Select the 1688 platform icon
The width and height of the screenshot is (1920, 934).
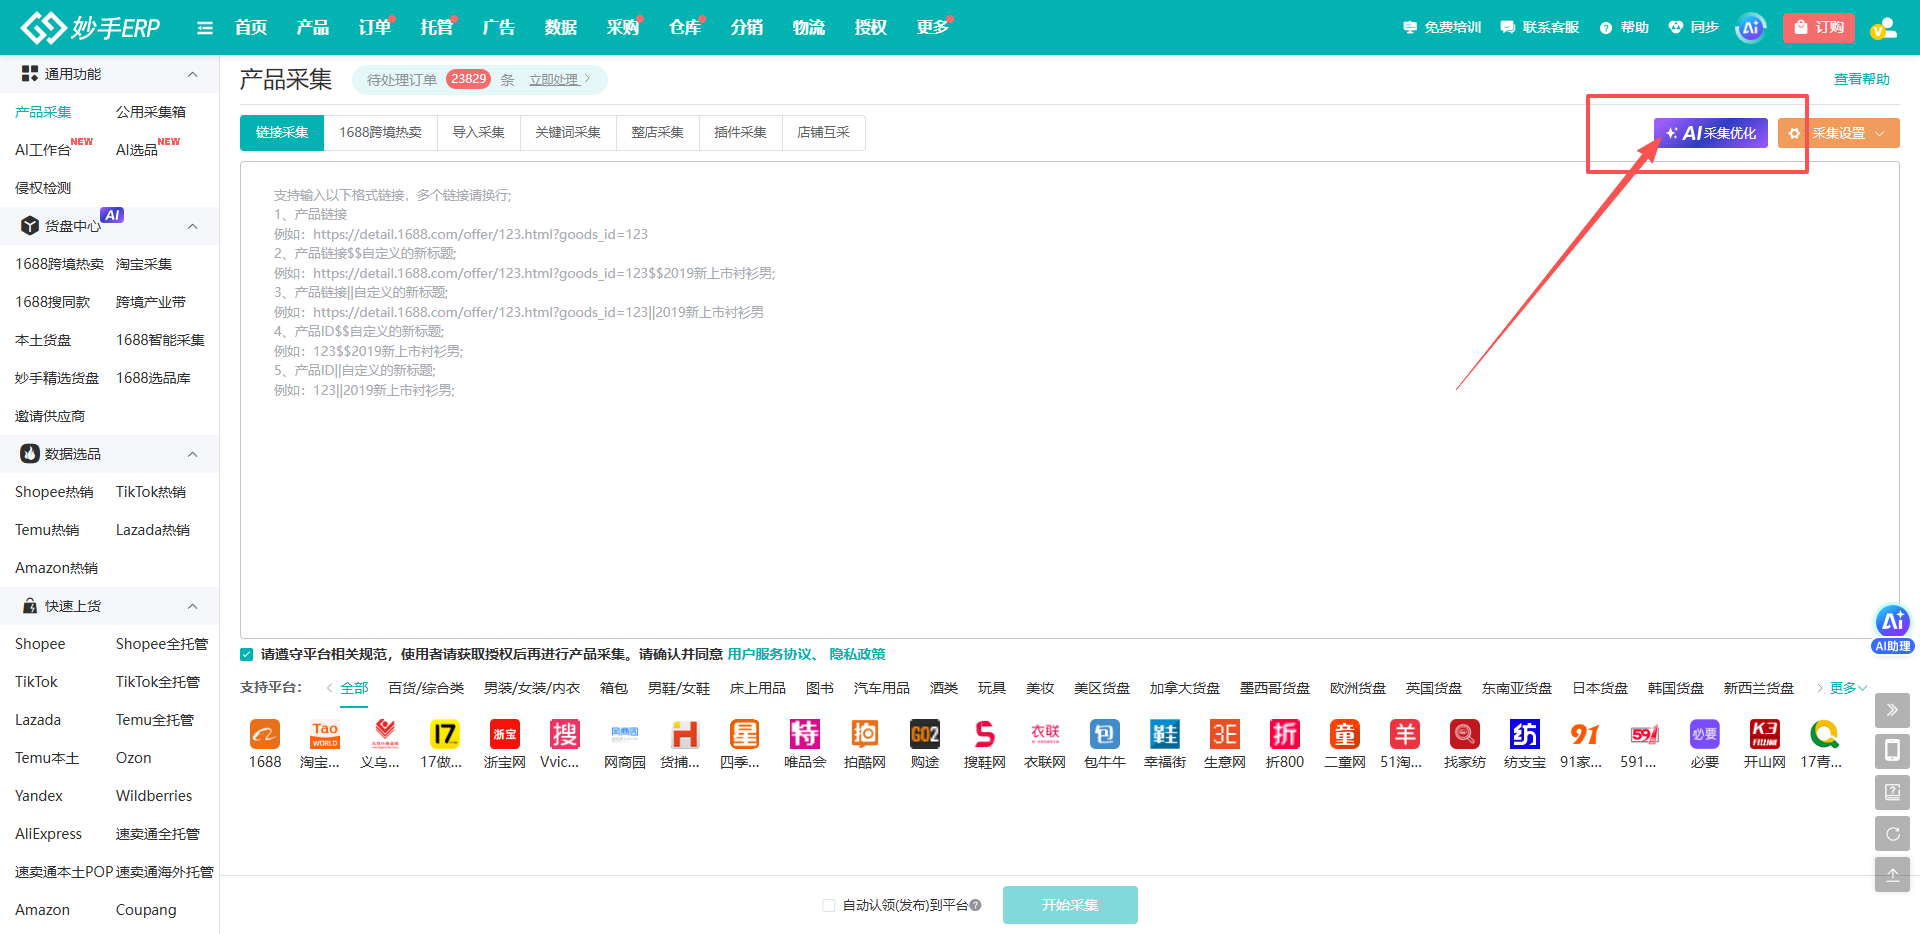coord(265,735)
